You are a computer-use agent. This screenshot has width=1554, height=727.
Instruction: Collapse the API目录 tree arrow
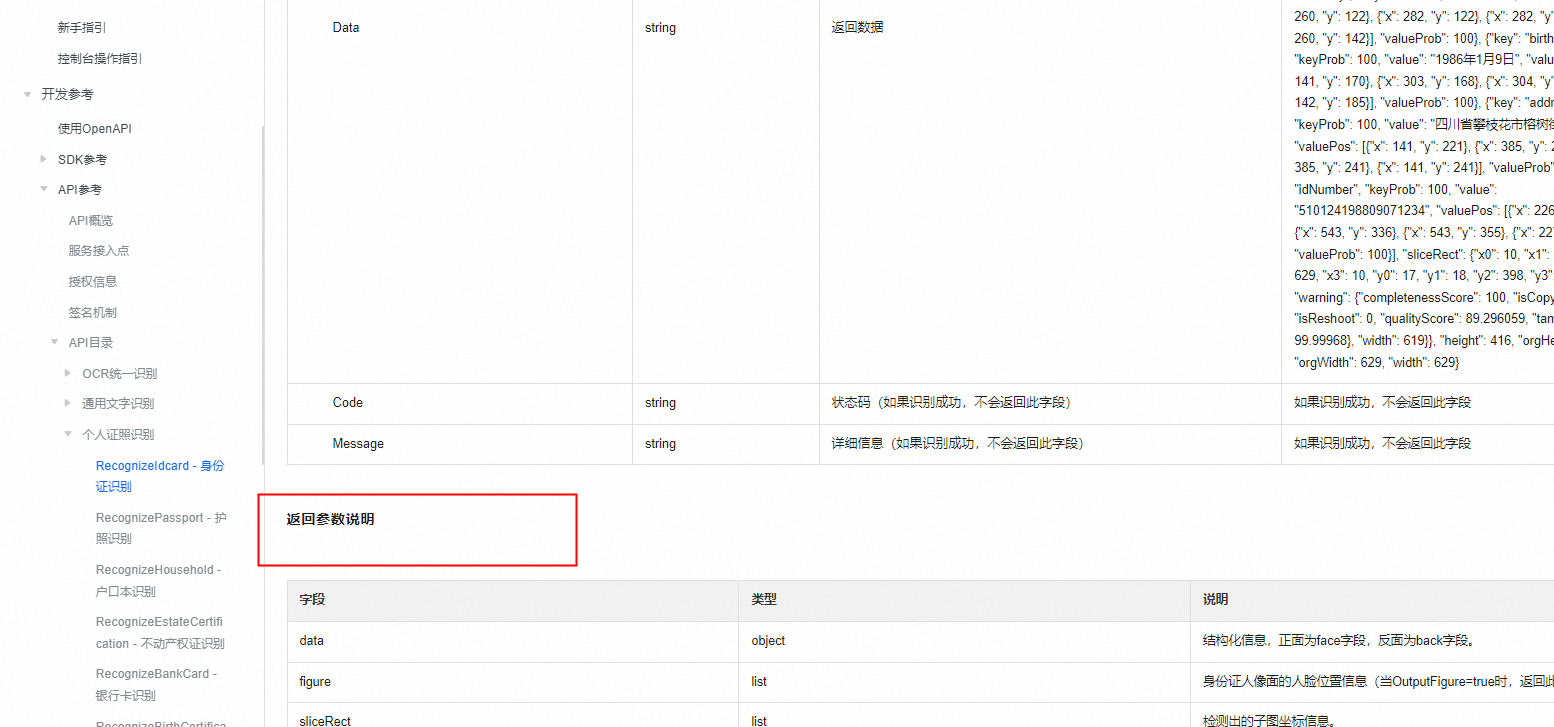55,342
